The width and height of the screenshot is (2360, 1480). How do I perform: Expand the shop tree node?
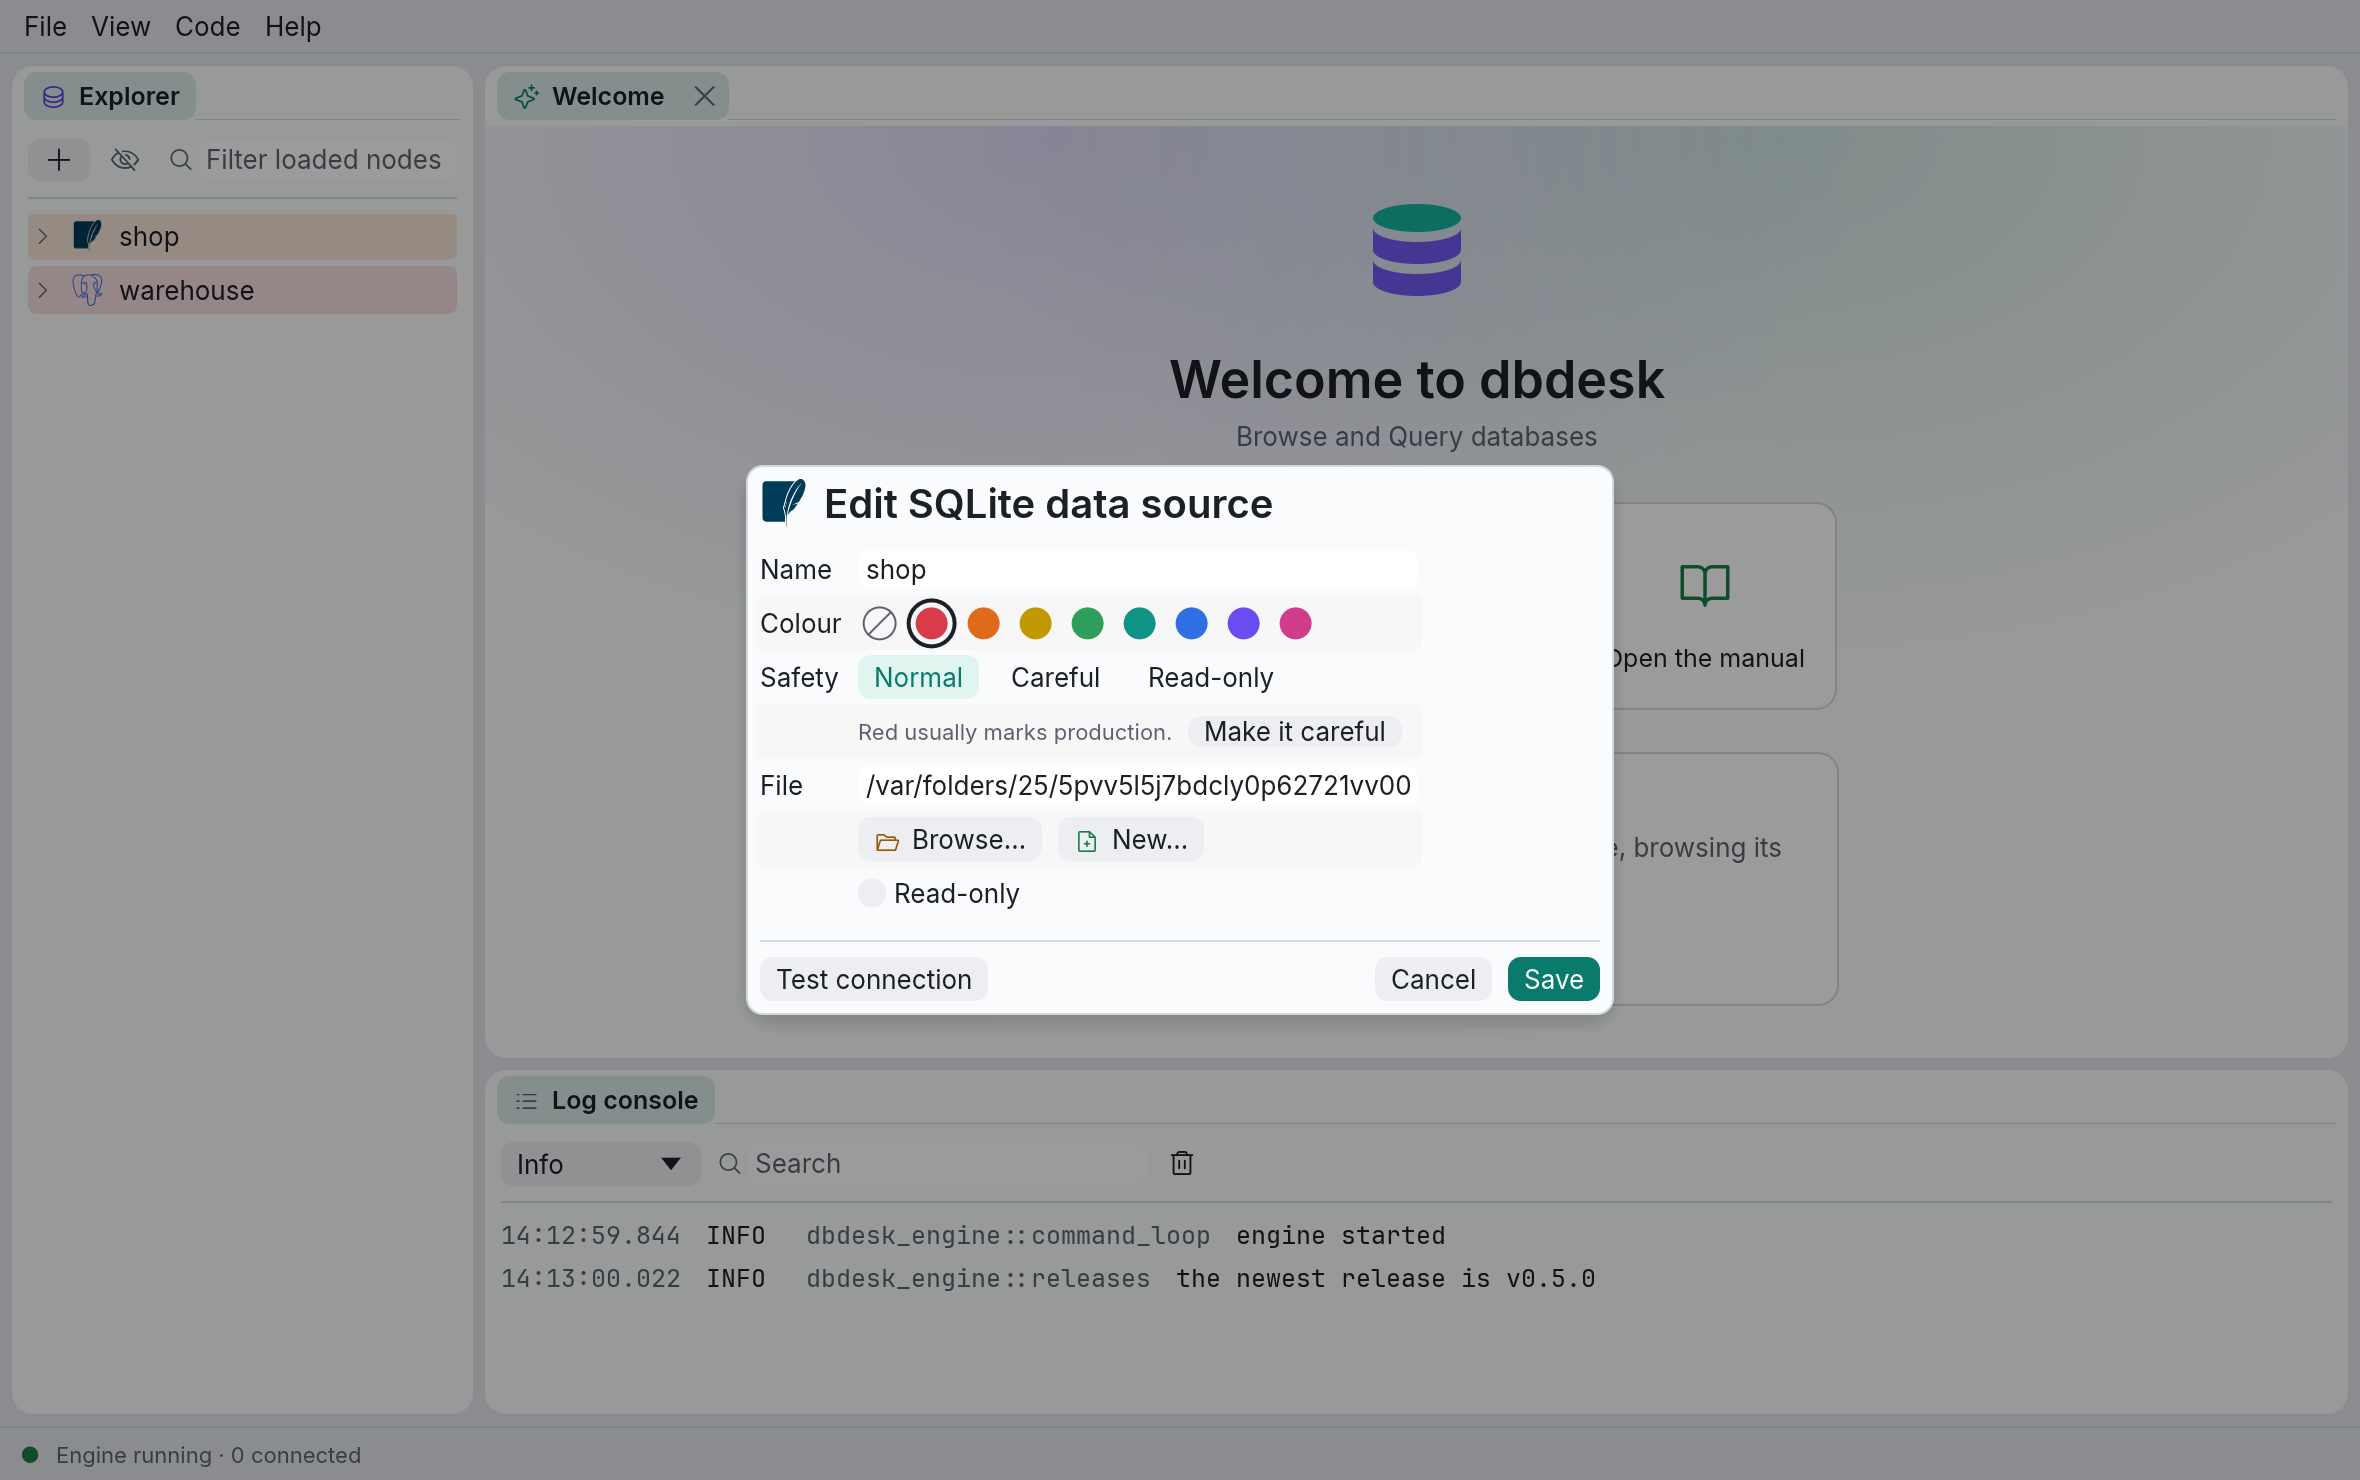click(43, 237)
